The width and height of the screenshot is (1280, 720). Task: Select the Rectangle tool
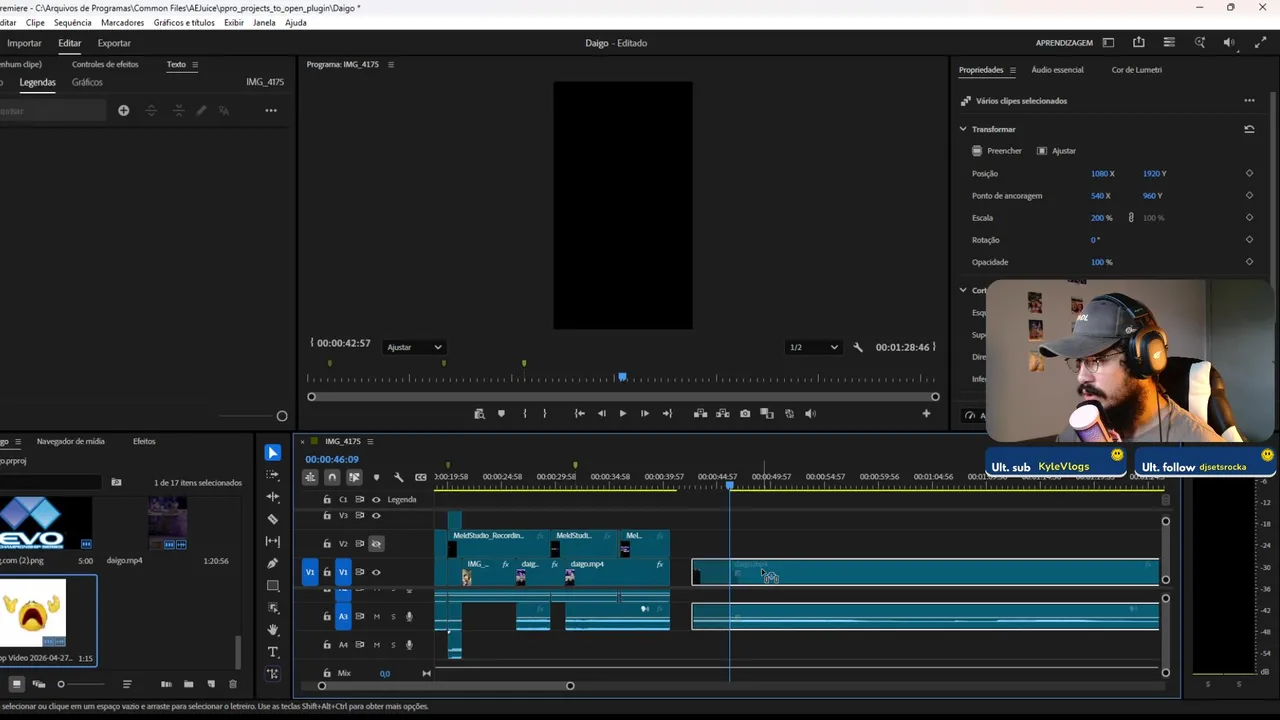pos(273,586)
